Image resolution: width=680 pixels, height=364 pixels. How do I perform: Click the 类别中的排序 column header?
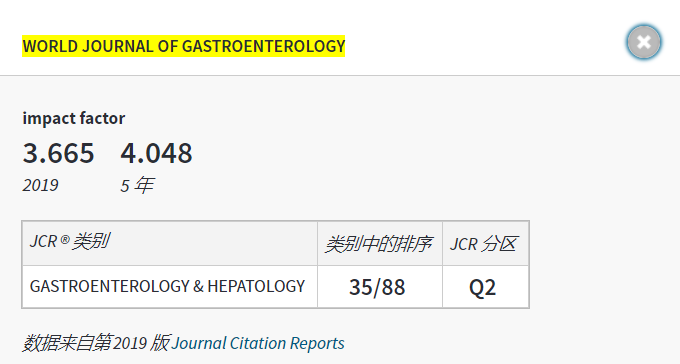point(380,243)
